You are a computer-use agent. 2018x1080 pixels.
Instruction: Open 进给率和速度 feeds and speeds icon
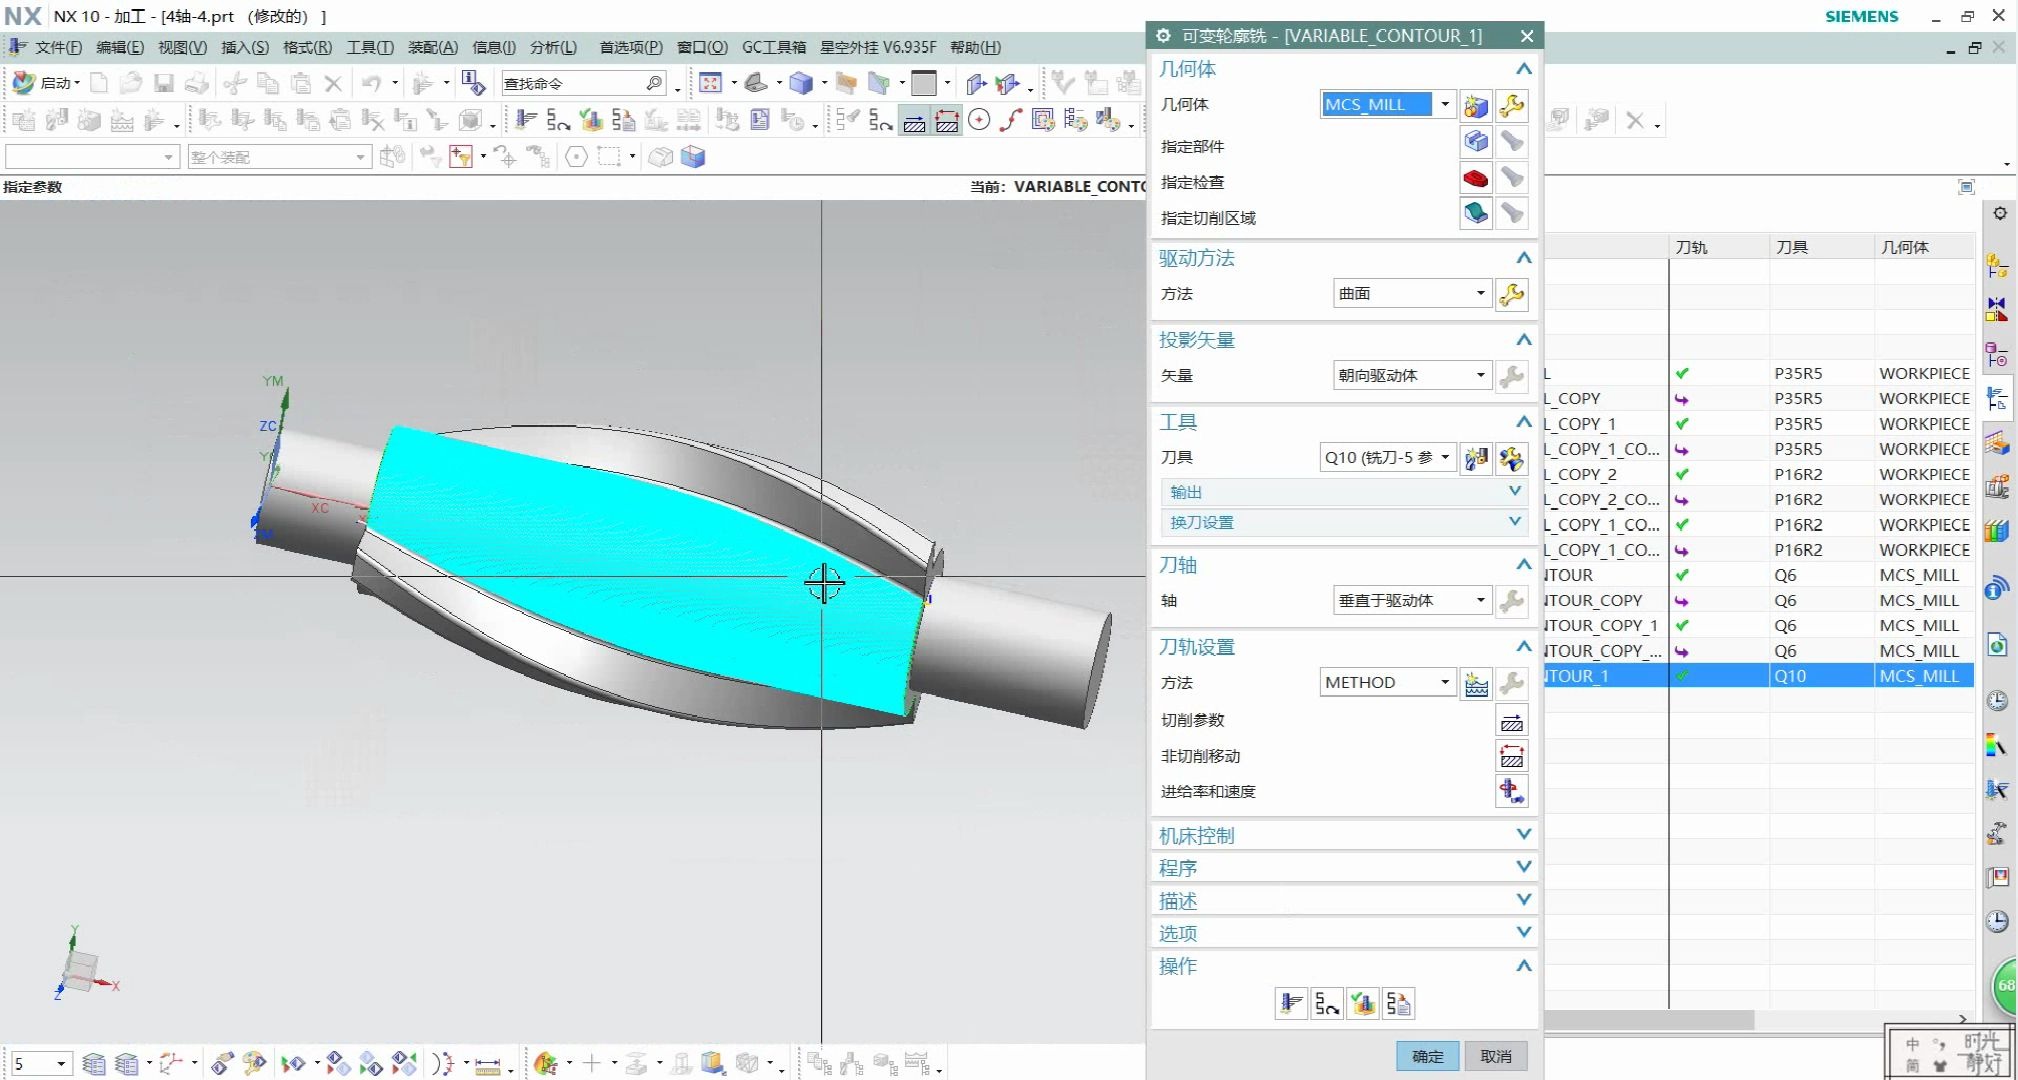[x=1511, y=792]
